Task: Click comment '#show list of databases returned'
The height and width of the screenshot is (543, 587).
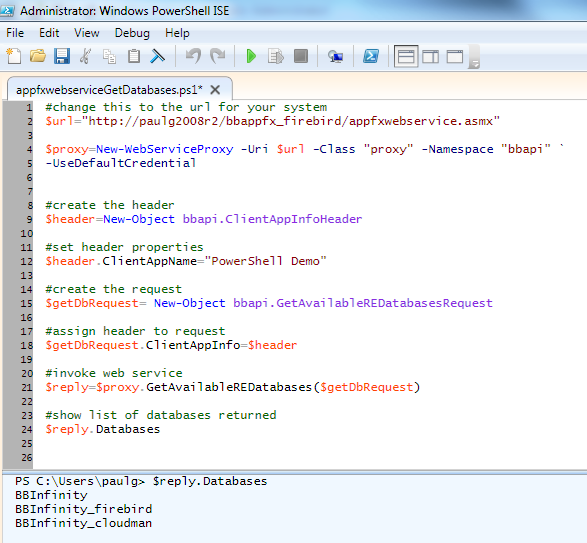Action: pyautogui.click(x=161, y=415)
